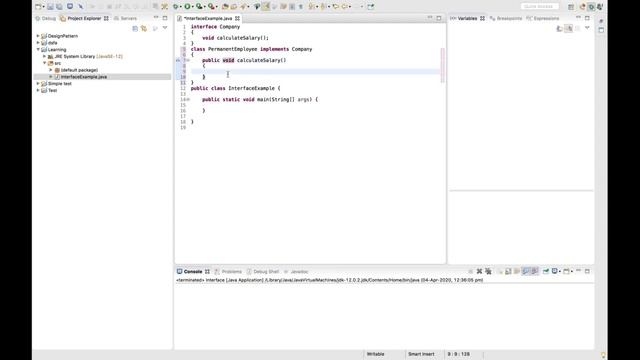Click the cursor position status entry
Image resolution: width=640 pixels, height=360 pixels.
pyautogui.click(x=459, y=354)
